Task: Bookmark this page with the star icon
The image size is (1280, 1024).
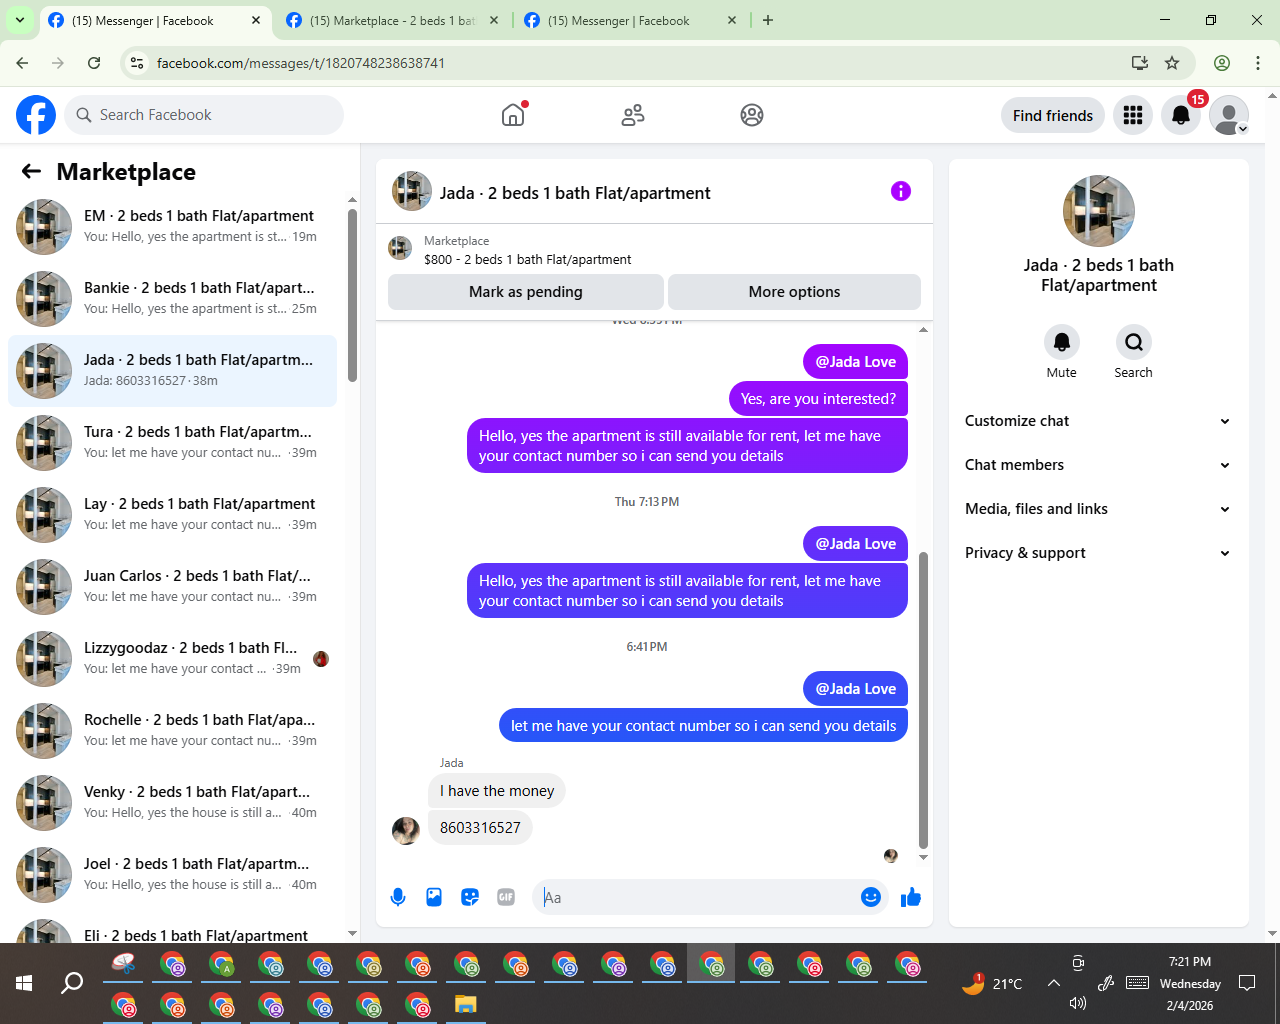Action: pyautogui.click(x=1172, y=63)
